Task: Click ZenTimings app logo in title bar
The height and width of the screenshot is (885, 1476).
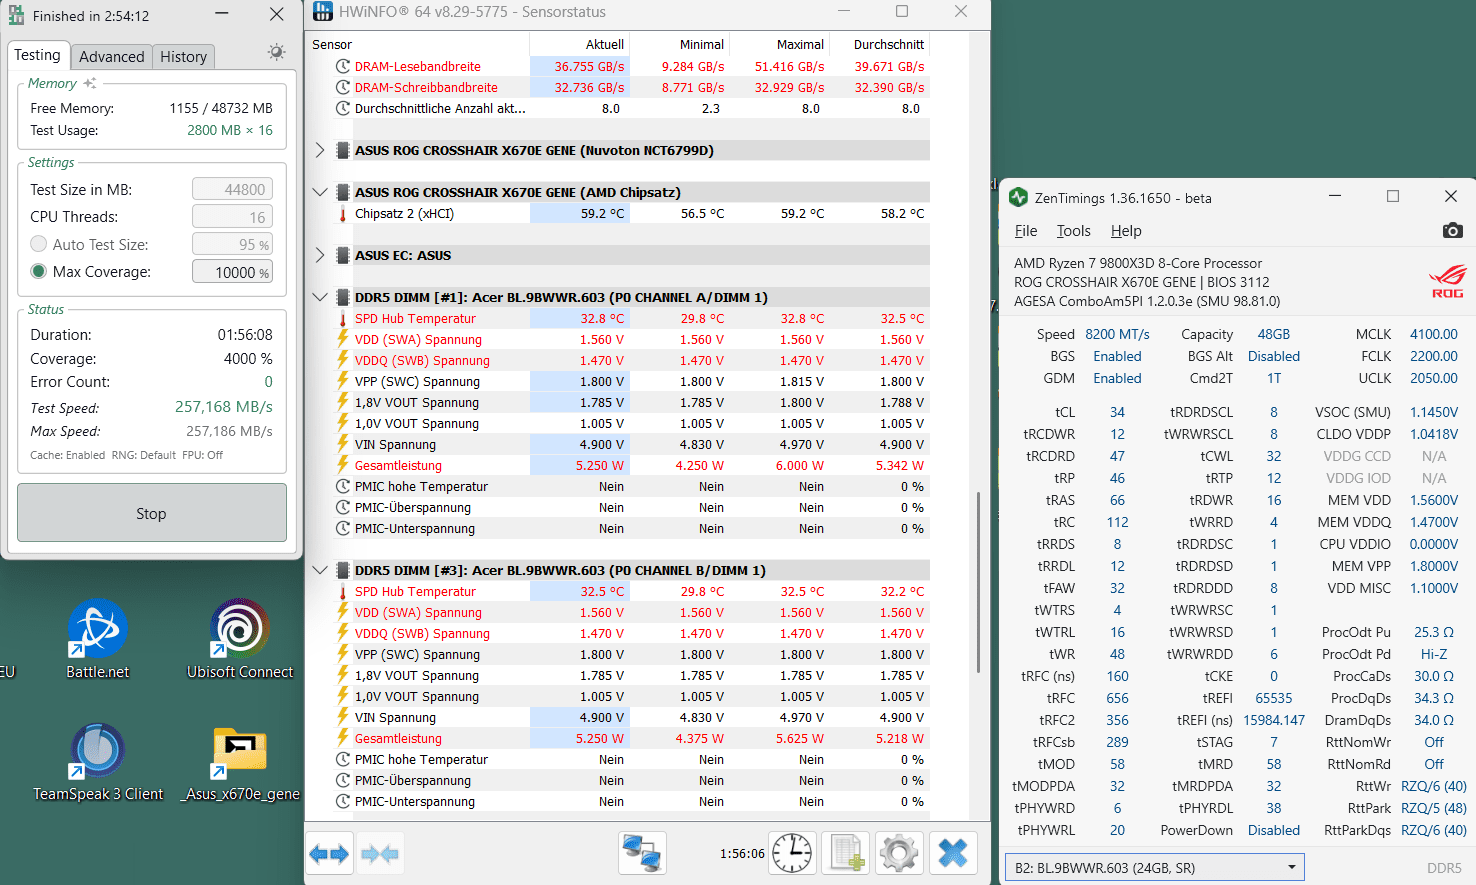Action: click(1019, 197)
